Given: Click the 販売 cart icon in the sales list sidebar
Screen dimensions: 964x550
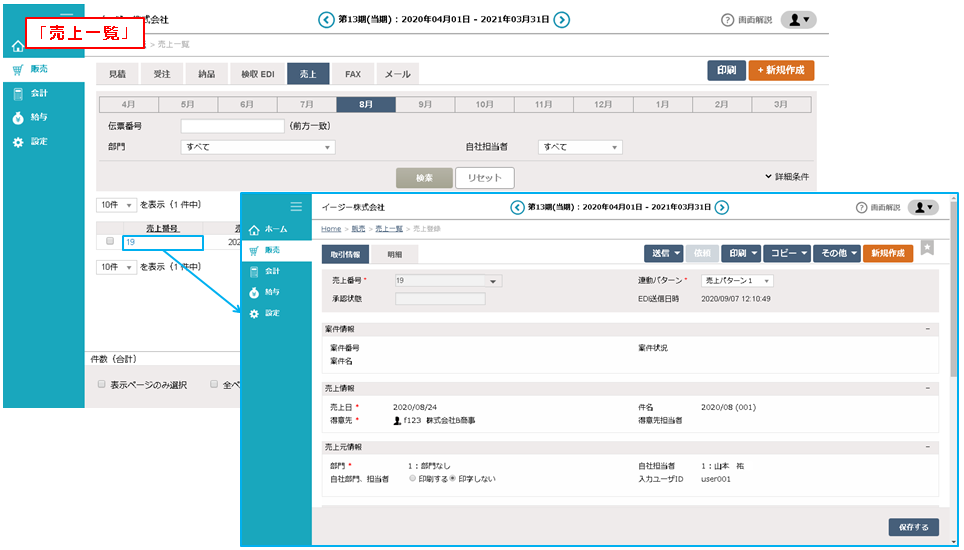Looking at the screenshot, I should click(18, 70).
